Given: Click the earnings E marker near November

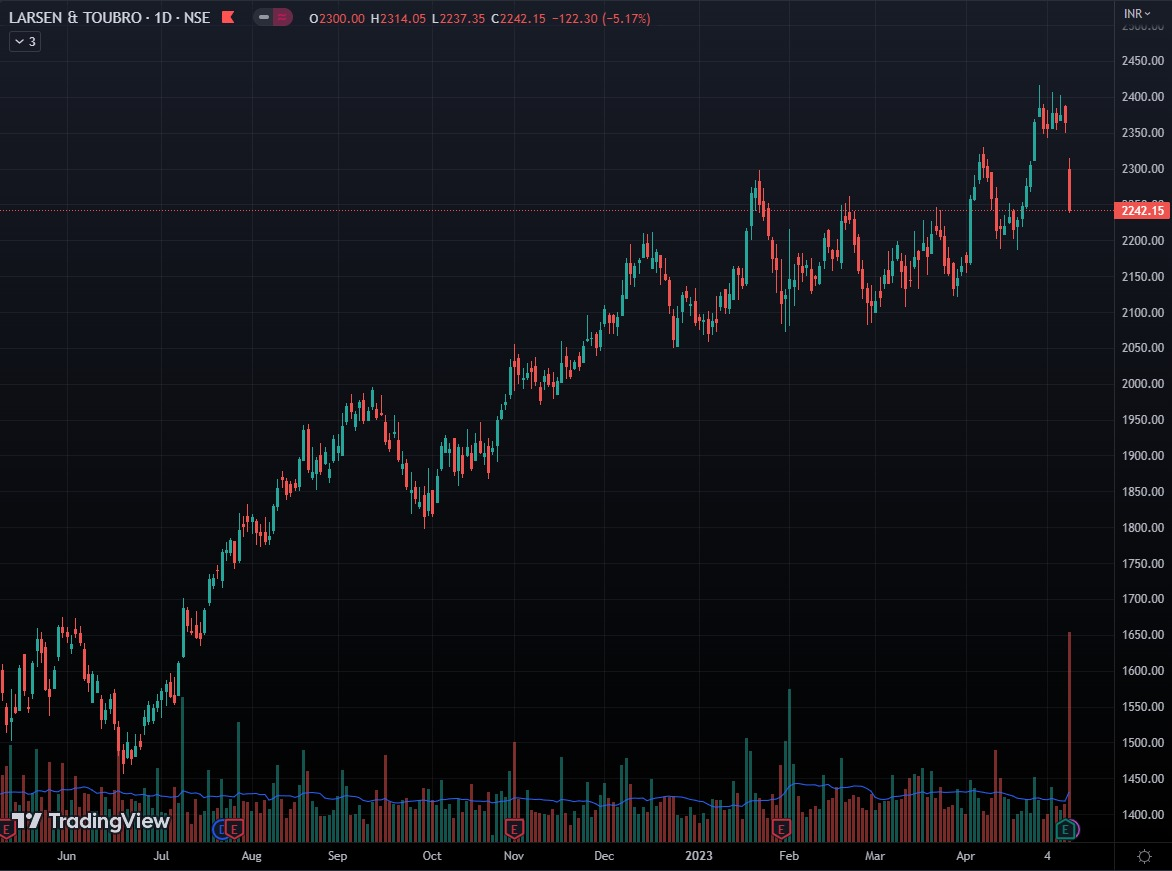Looking at the screenshot, I should coord(513,828).
